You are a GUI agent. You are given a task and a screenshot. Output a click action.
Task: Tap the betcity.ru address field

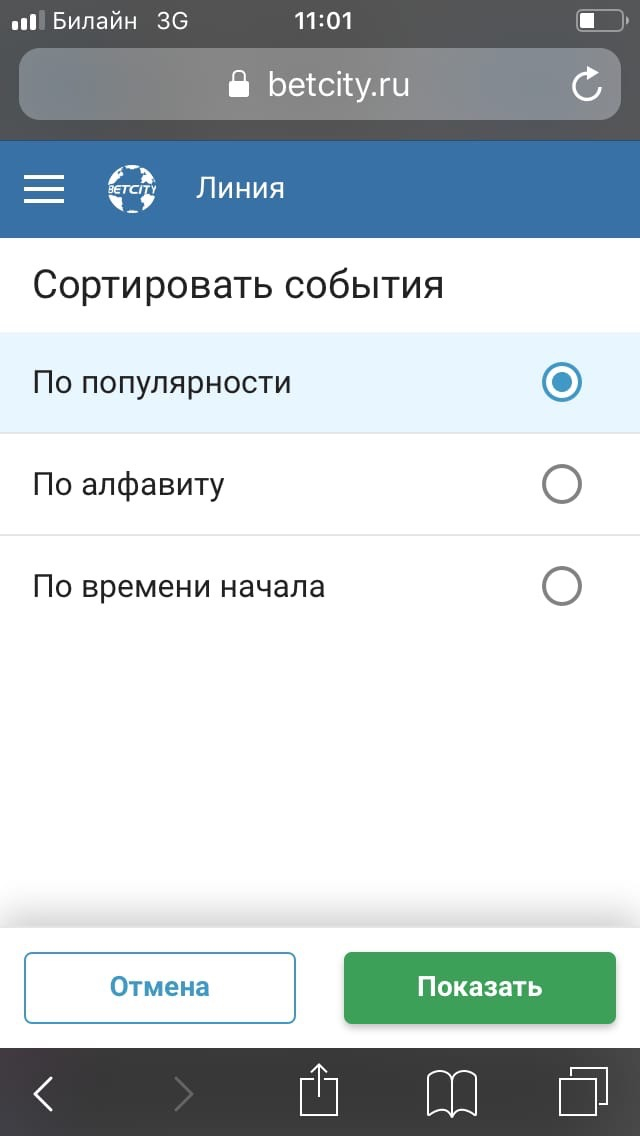pyautogui.click(x=338, y=85)
